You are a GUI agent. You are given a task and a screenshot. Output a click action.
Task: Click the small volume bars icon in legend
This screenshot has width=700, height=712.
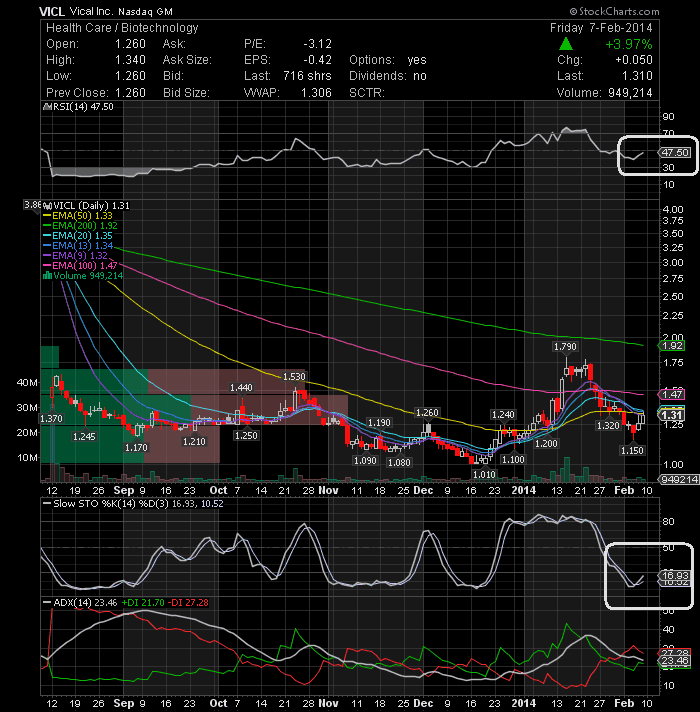(x=47, y=276)
